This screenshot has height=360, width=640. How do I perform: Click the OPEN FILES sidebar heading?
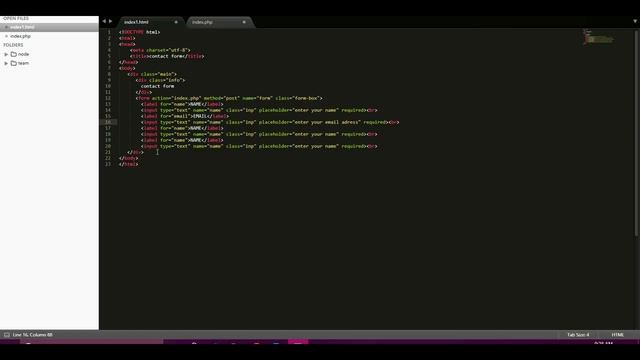click(x=16, y=19)
